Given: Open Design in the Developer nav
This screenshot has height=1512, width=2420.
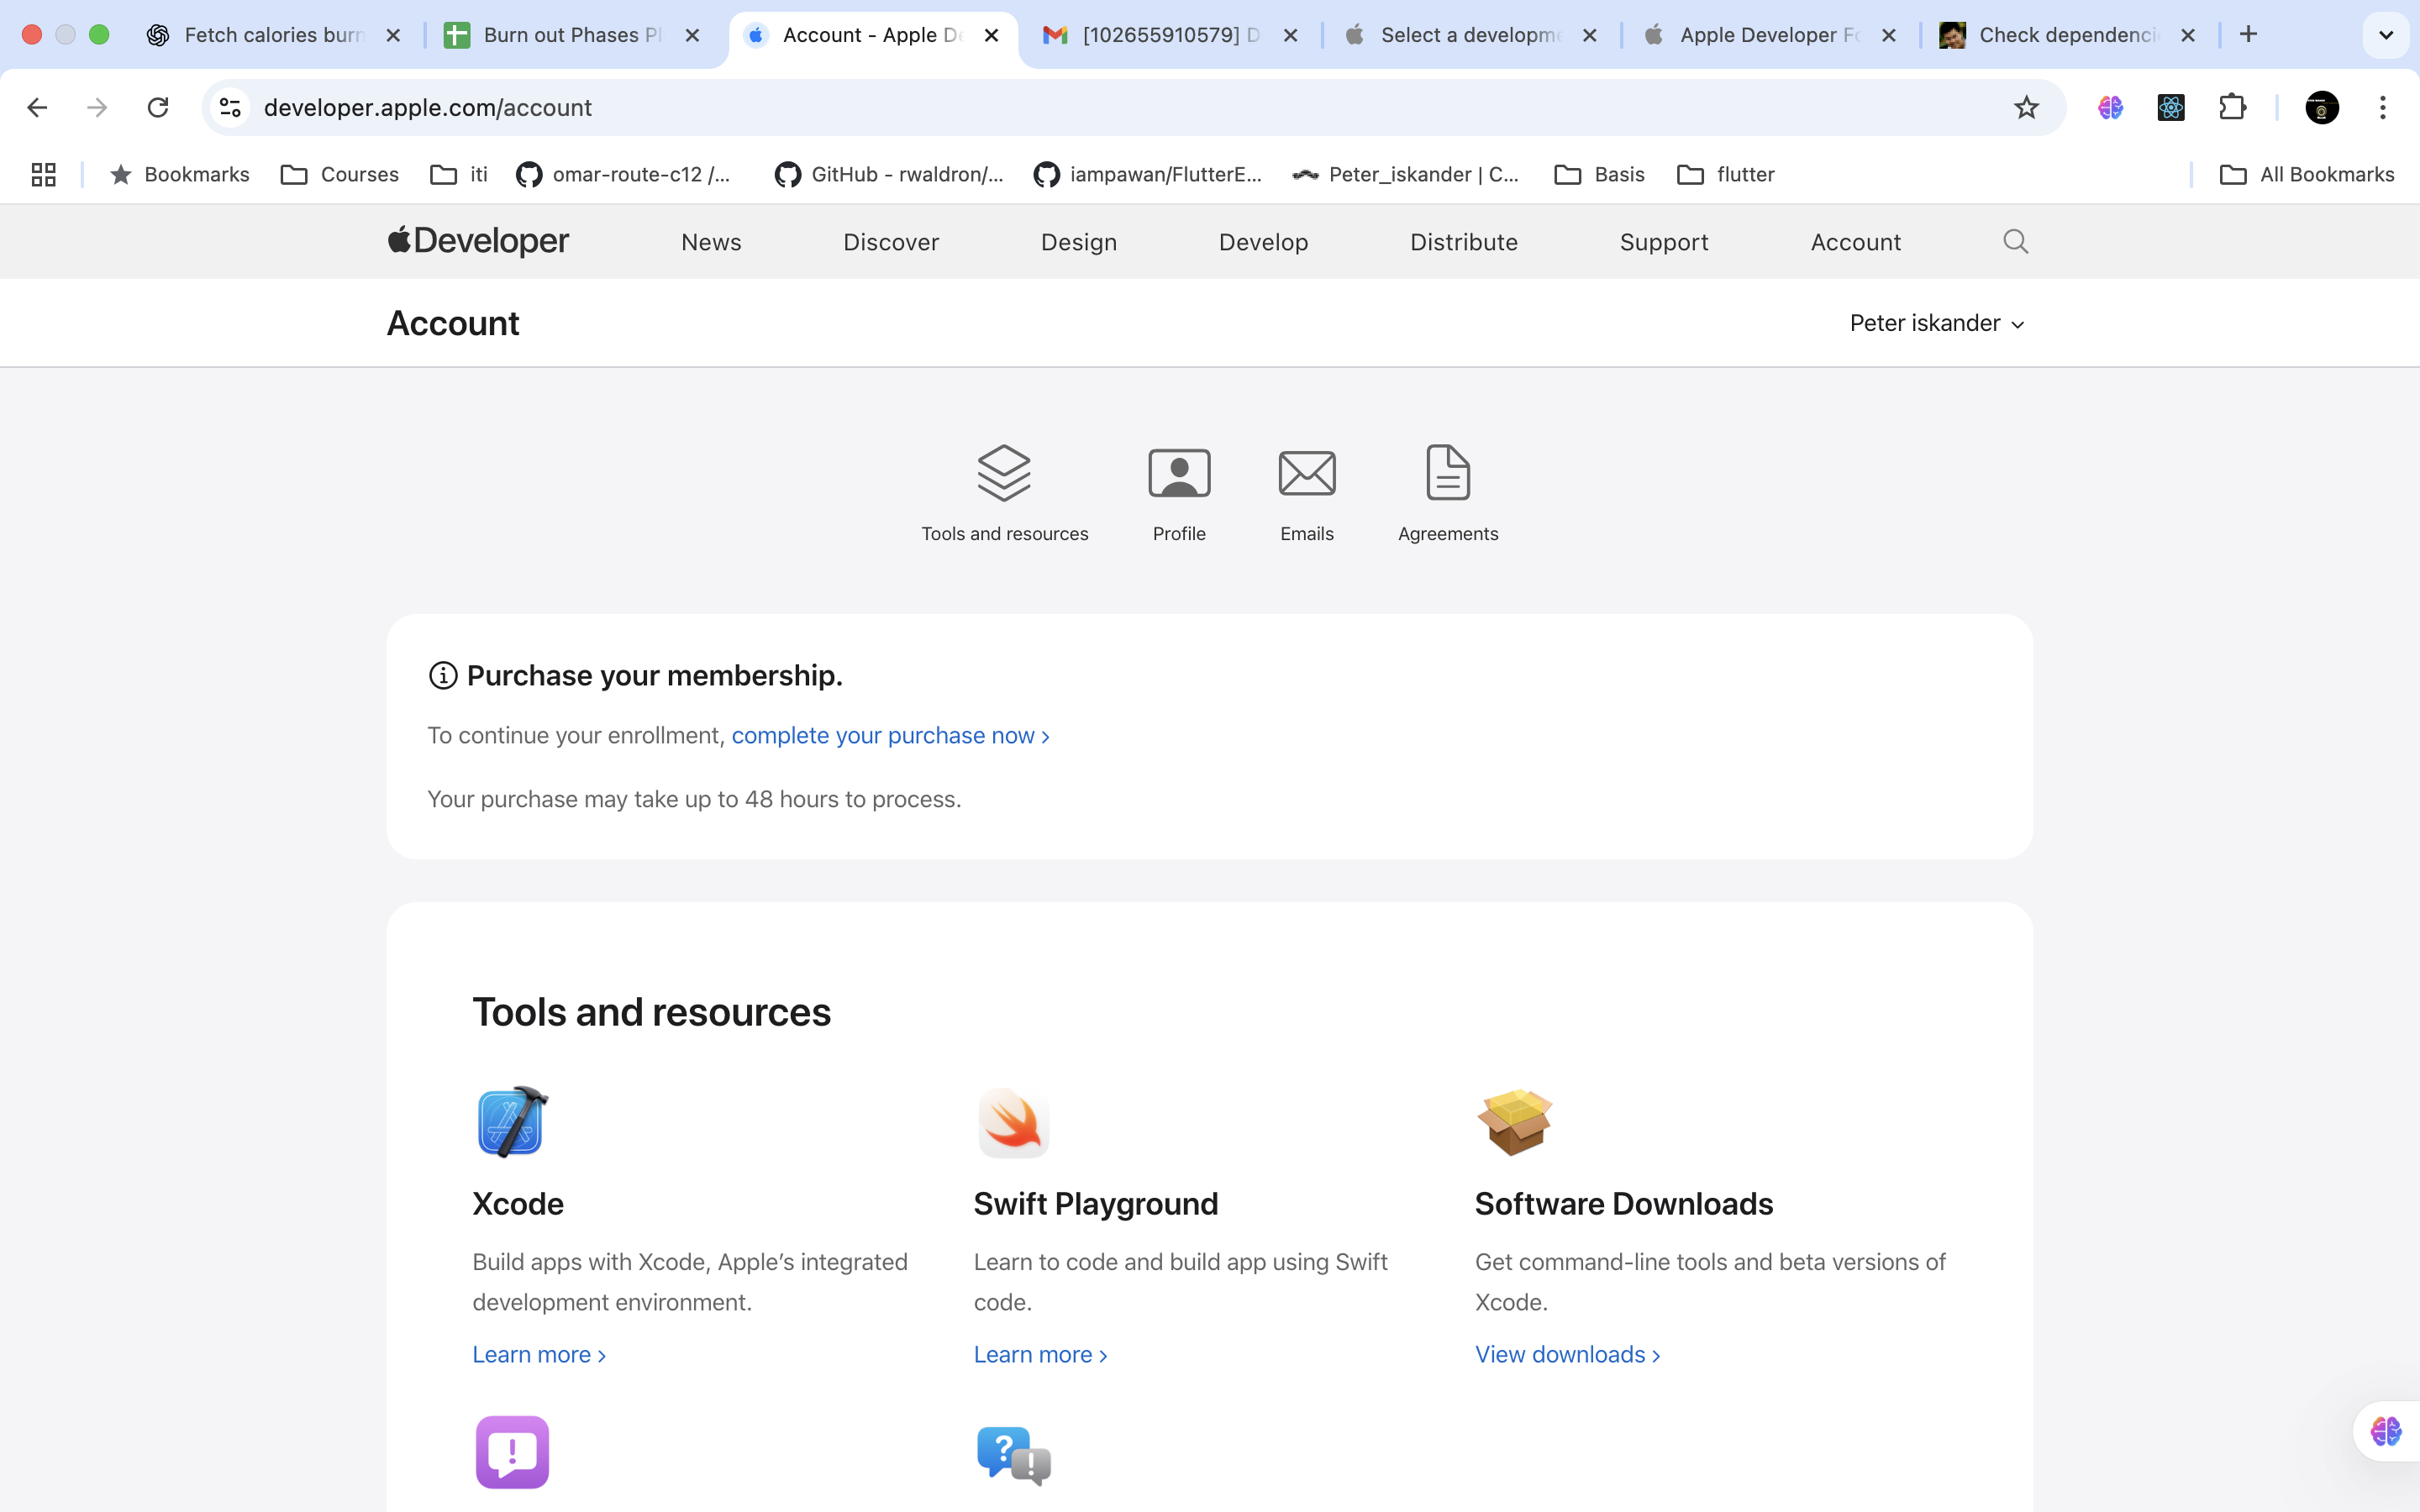Looking at the screenshot, I should [1078, 242].
